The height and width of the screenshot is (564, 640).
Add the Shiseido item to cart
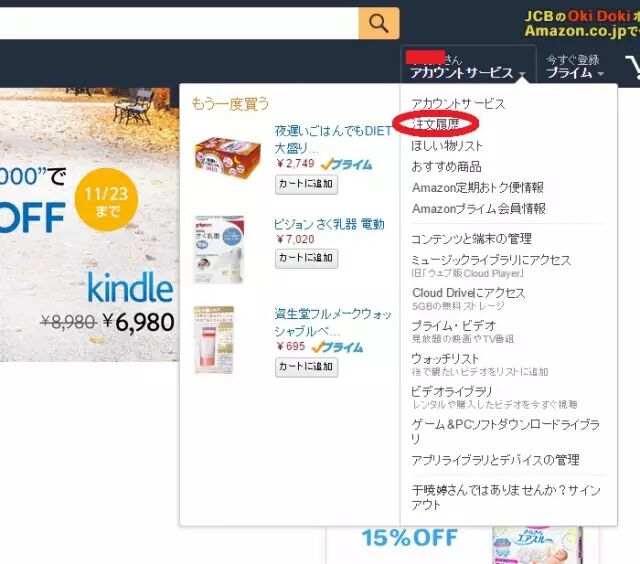point(306,366)
